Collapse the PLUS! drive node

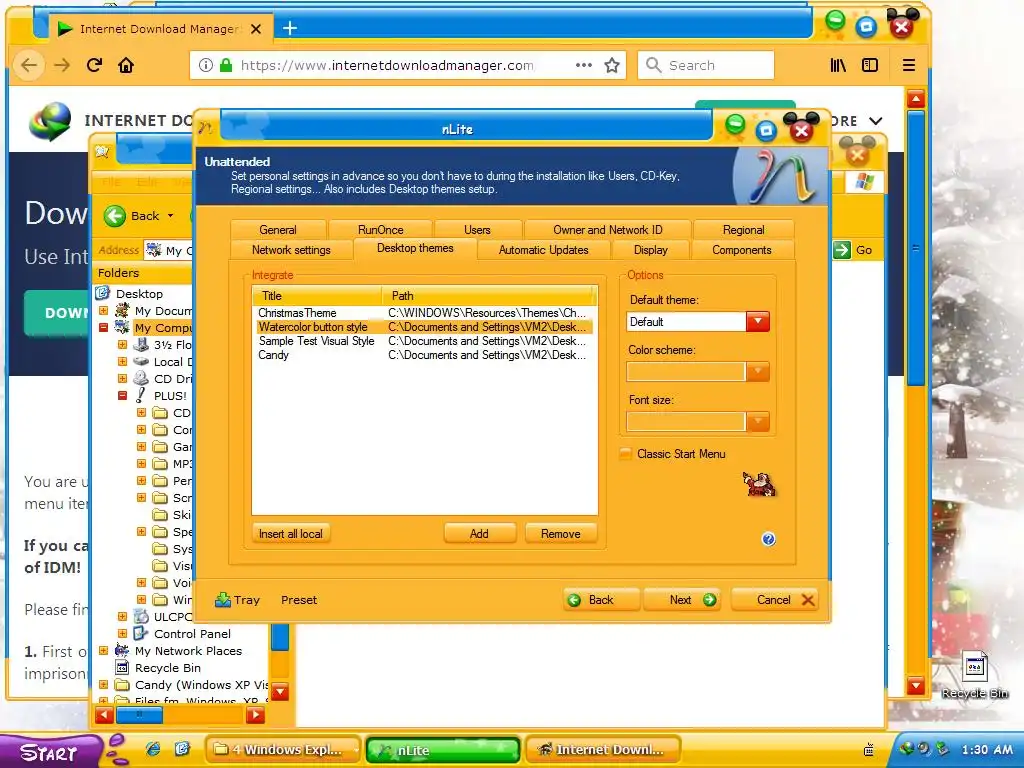pyautogui.click(x=122, y=395)
